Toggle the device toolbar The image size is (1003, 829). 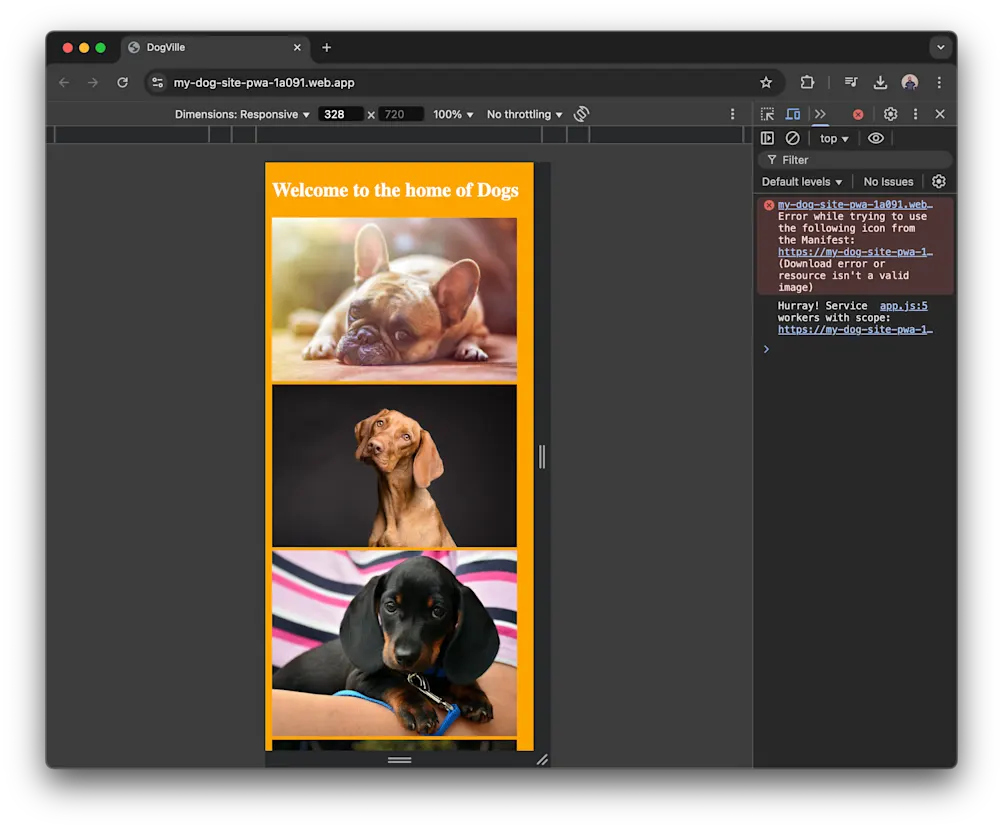[792, 114]
